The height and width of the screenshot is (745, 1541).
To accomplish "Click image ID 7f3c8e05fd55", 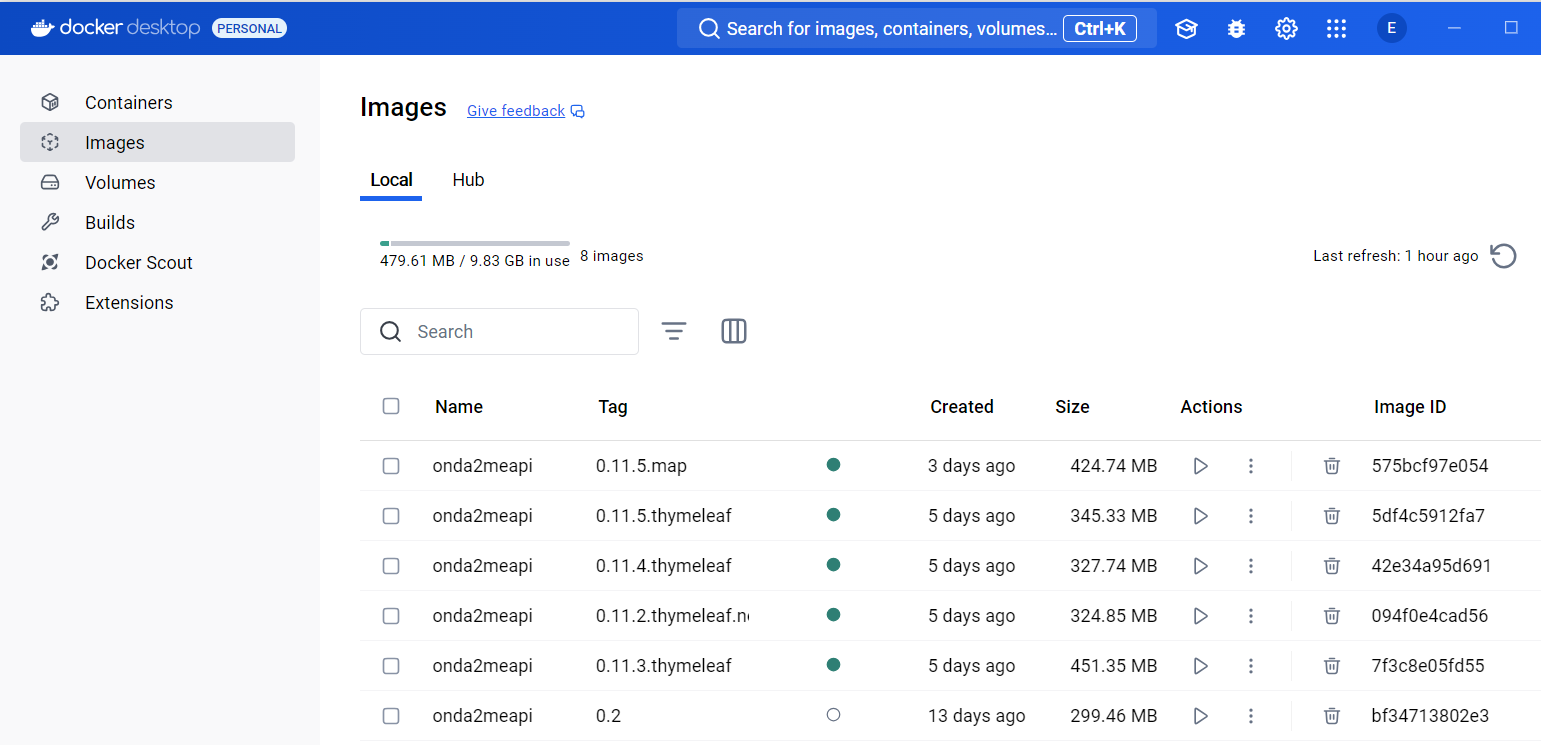I will coord(1428,666).
